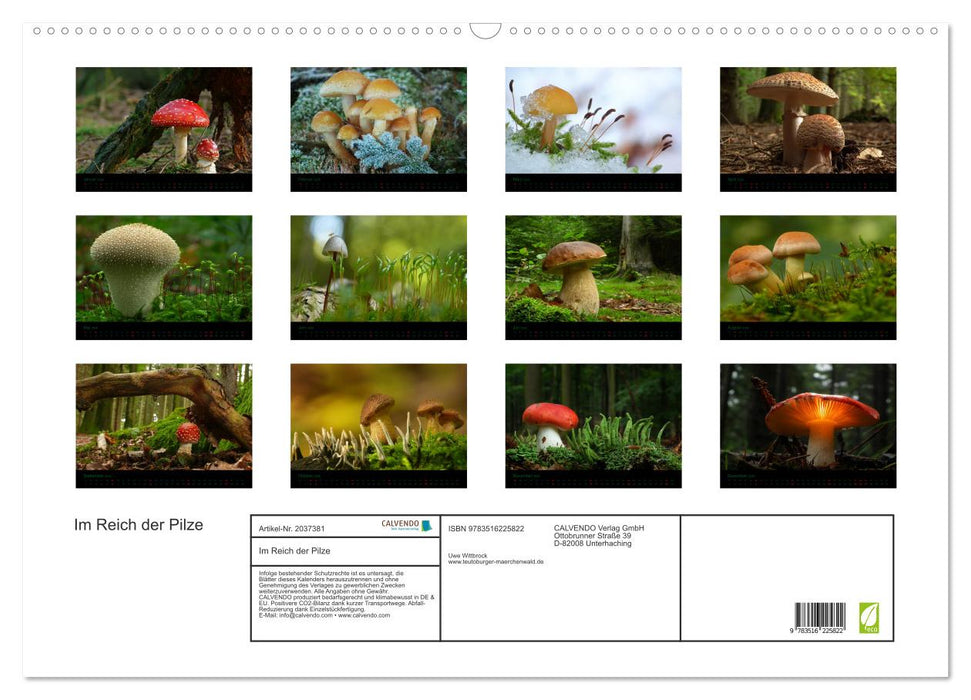The height and width of the screenshot is (700, 971).
Task: Open the white spiky puffball photo
Action: (x=164, y=269)
